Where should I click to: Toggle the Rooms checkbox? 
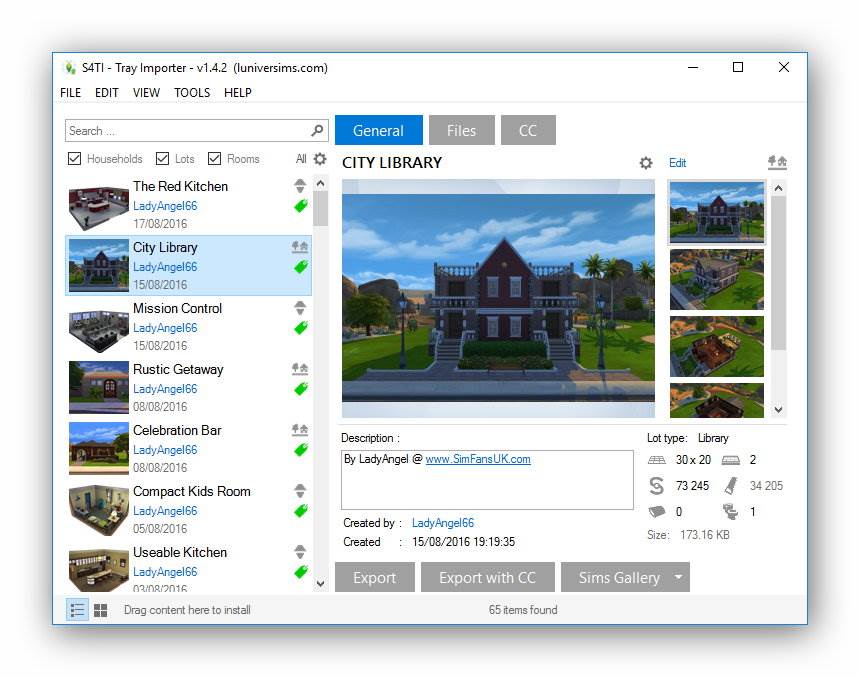click(214, 159)
